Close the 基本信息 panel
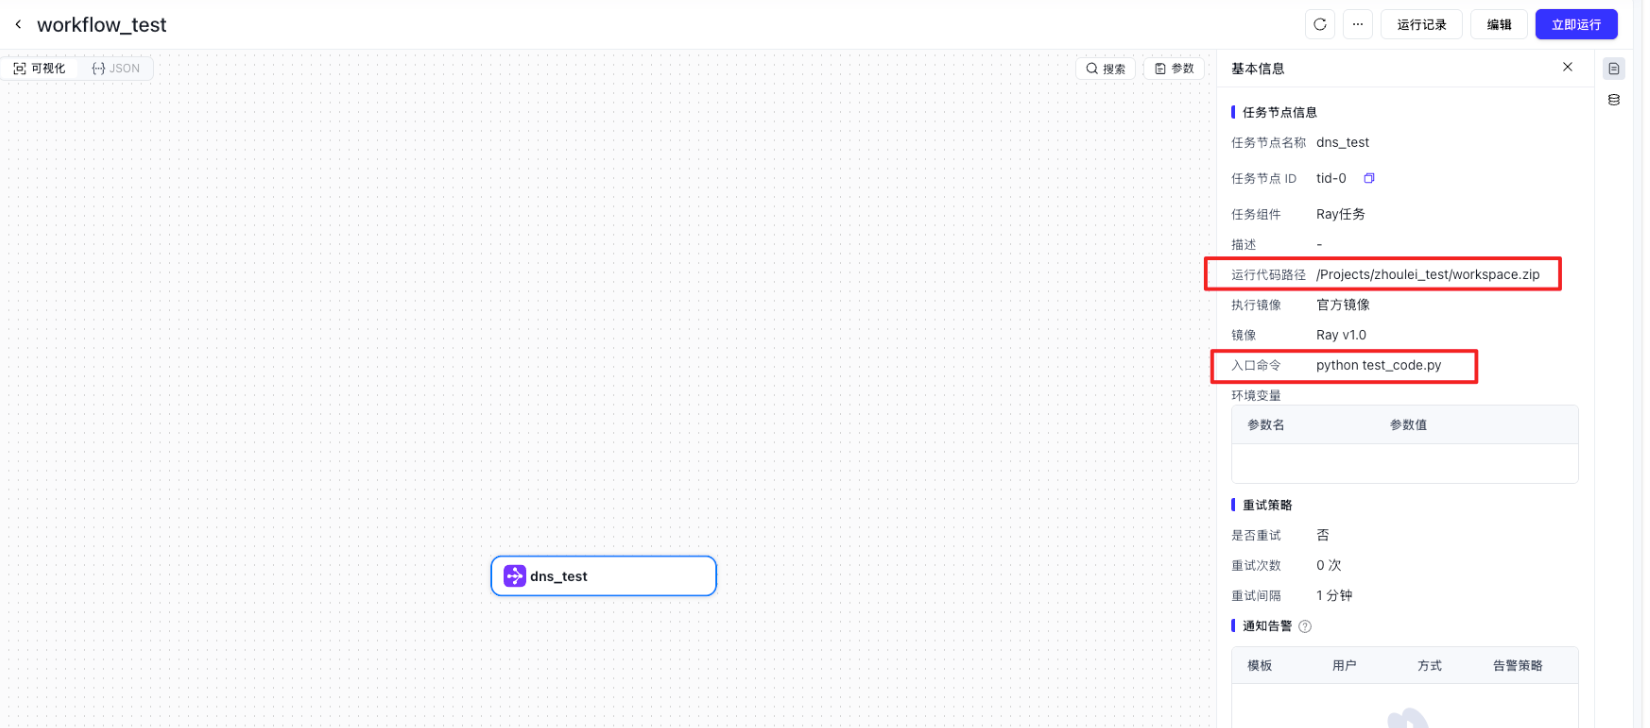Viewport: 1650px width, 728px height. click(1567, 67)
